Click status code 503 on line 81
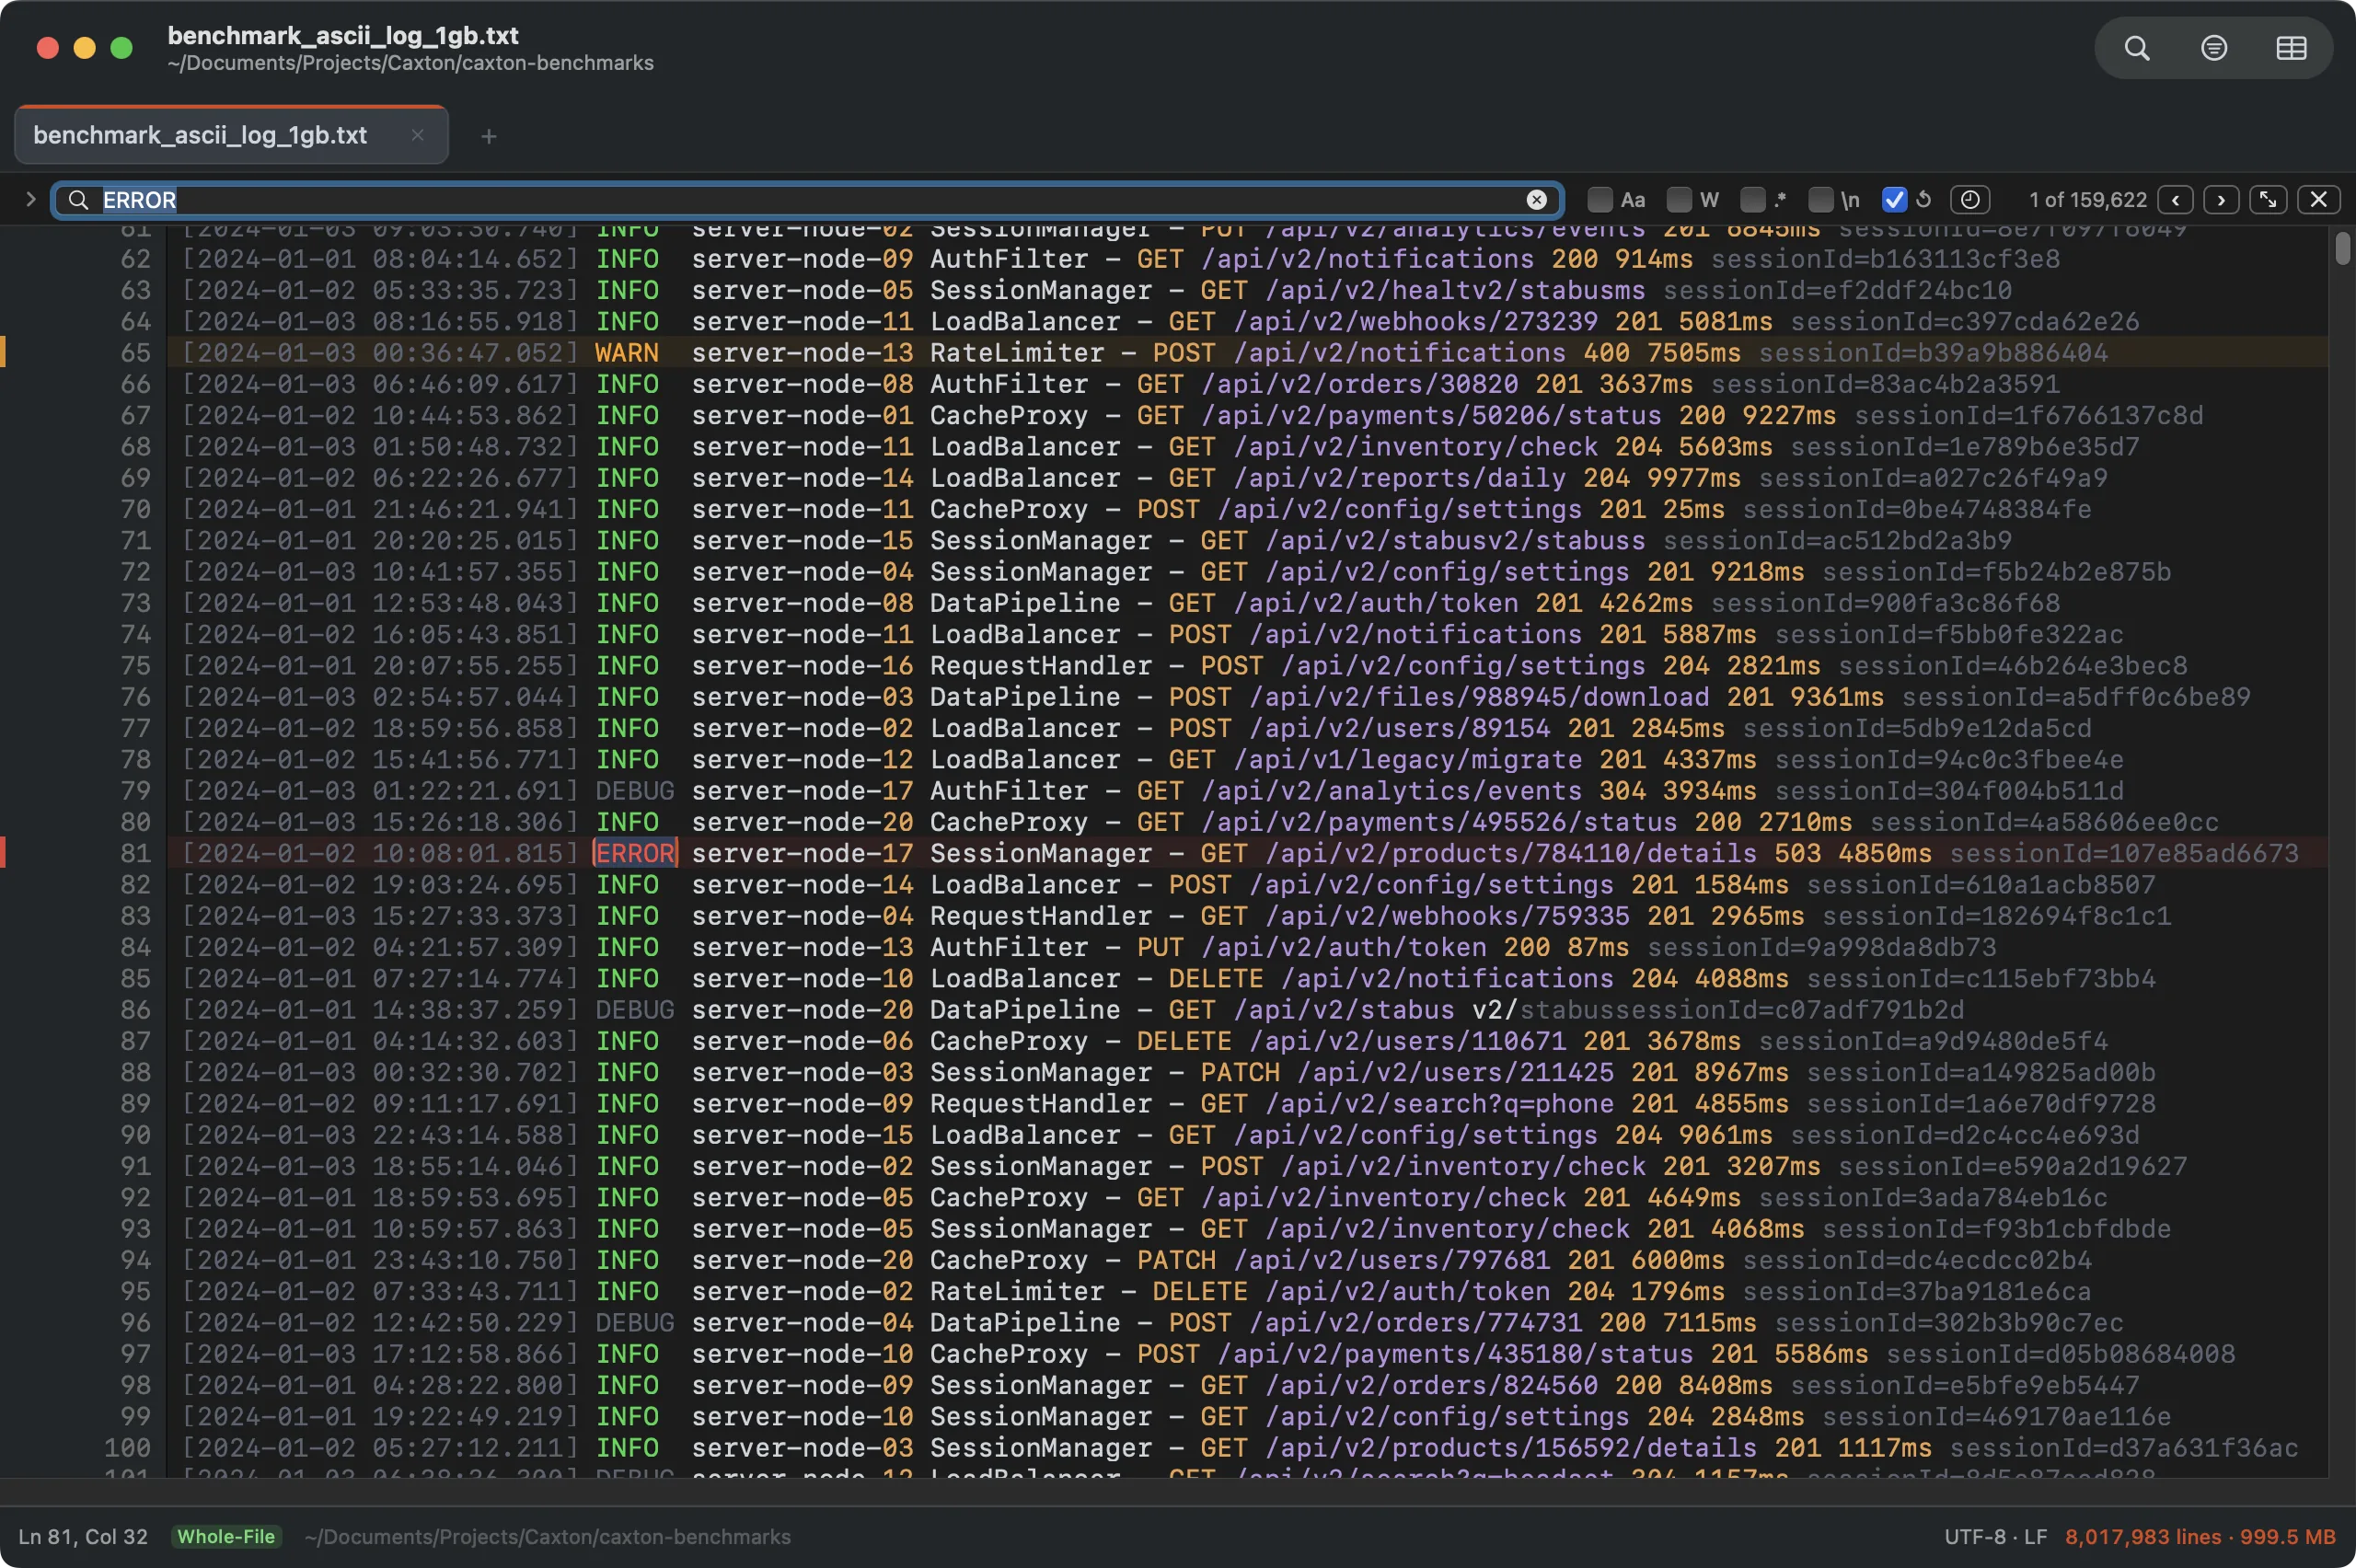The height and width of the screenshot is (1568, 2356). (1798, 853)
